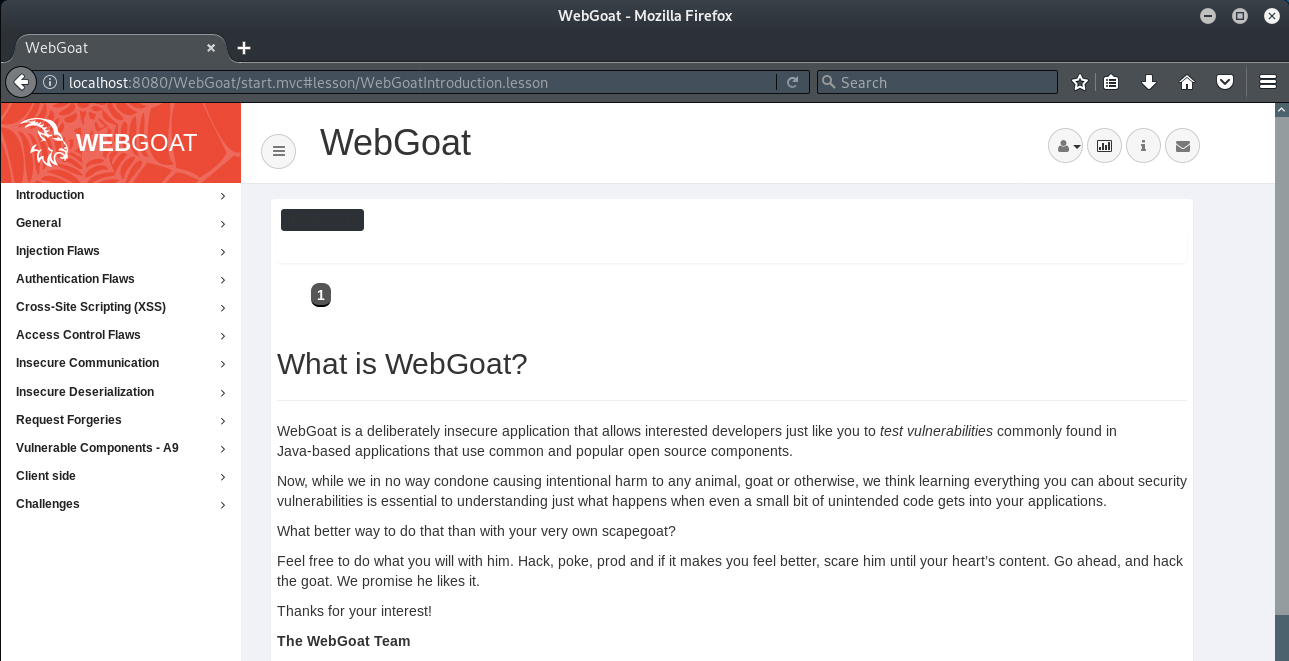1289x661 pixels.
Task: Click the contact email envelope icon
Action: pos(1182,145)
